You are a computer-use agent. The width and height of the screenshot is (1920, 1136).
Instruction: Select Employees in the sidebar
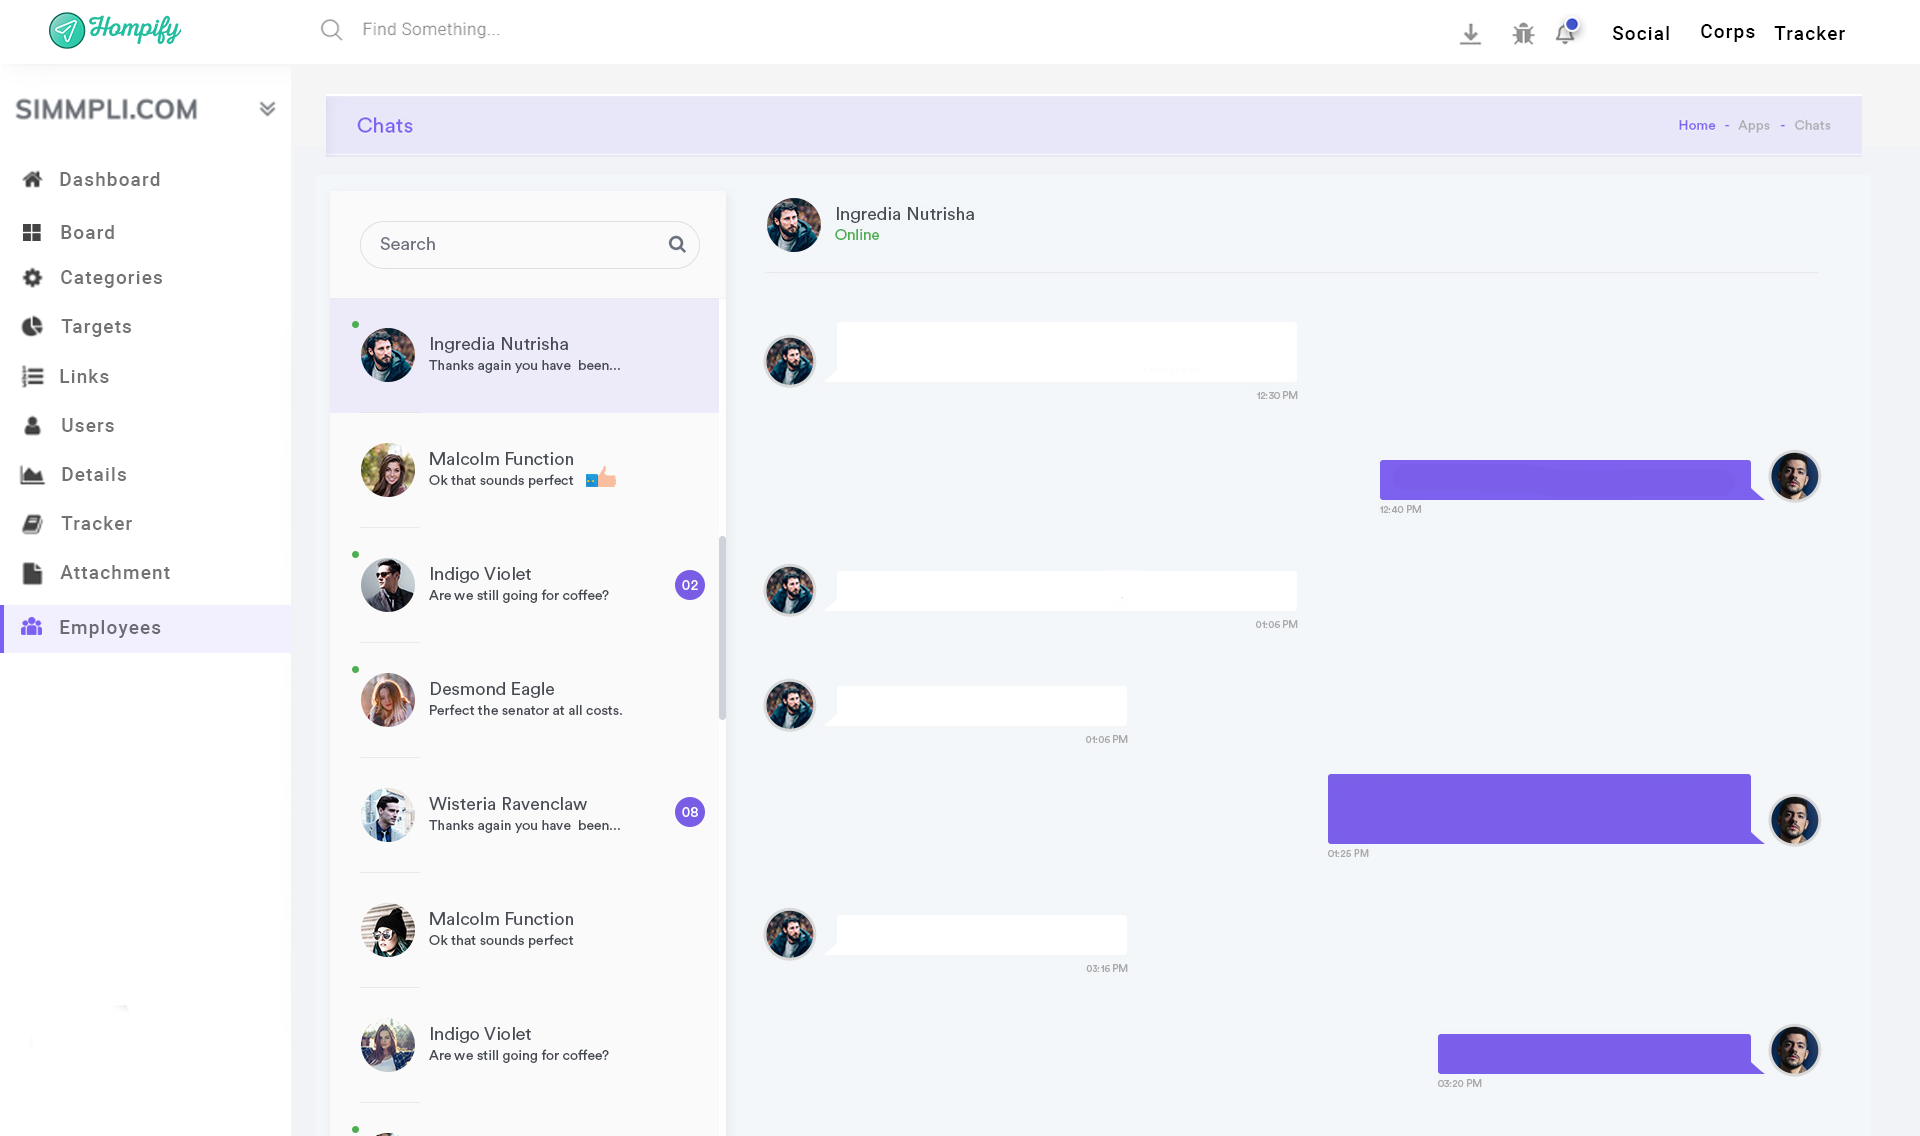pyautogui.click(x=110, y=627)
